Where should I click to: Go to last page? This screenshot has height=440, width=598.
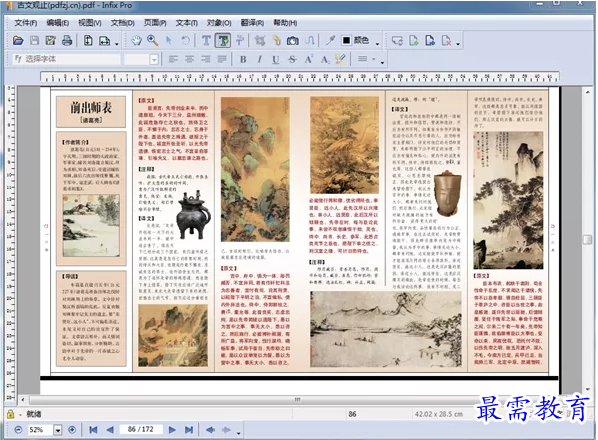(188, 430)
